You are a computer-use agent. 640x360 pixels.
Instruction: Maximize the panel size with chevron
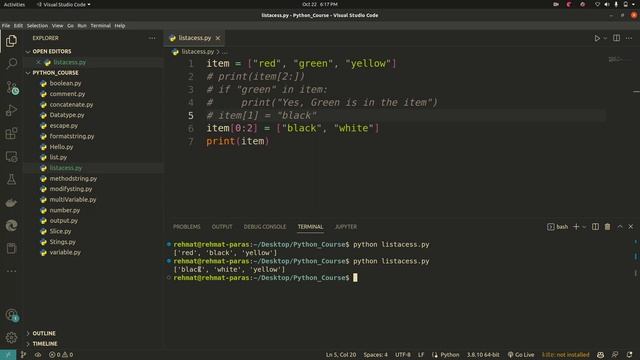tap(620, 227)
